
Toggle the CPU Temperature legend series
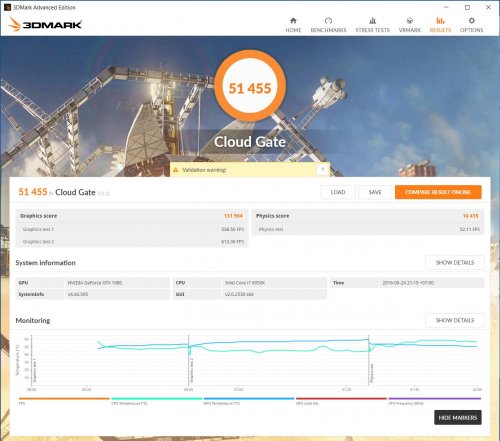156,401
